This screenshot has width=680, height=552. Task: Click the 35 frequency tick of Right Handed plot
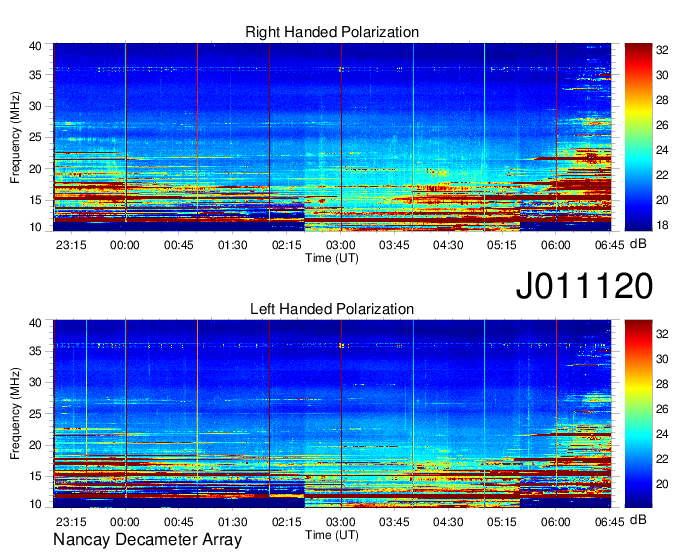[x=35, y=75]
